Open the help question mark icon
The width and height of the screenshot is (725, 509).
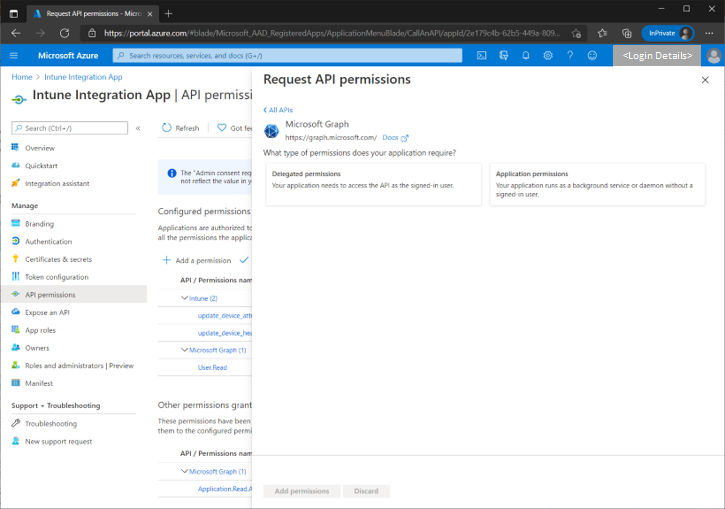click(570, 55)
